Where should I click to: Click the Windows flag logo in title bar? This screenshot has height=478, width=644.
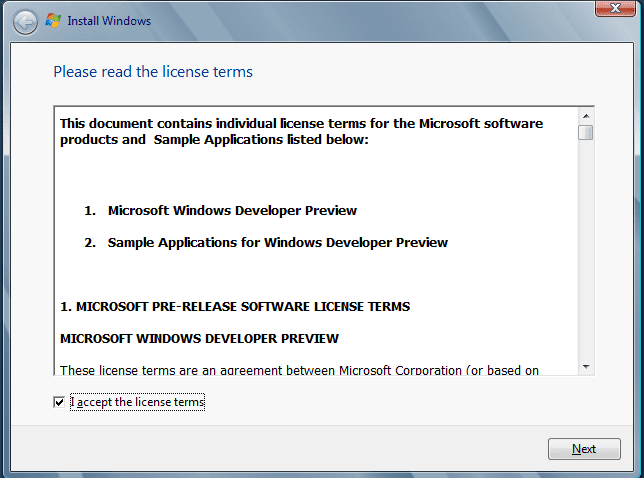point(53,21)
